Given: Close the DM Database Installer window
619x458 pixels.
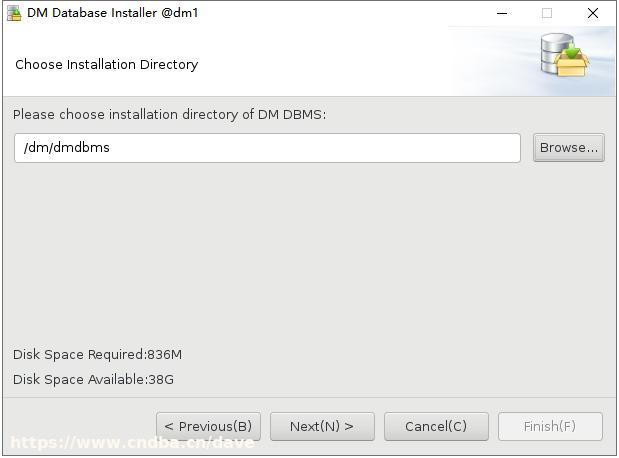Looking at the screenshot, I should (593, 13).
